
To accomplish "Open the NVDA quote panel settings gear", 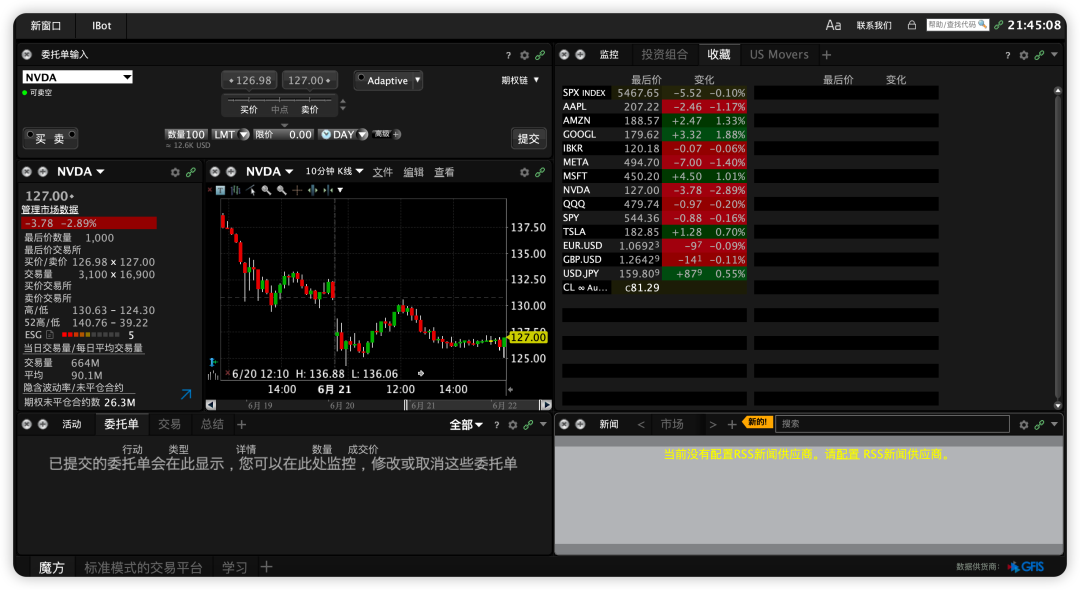I will (175, 172).
